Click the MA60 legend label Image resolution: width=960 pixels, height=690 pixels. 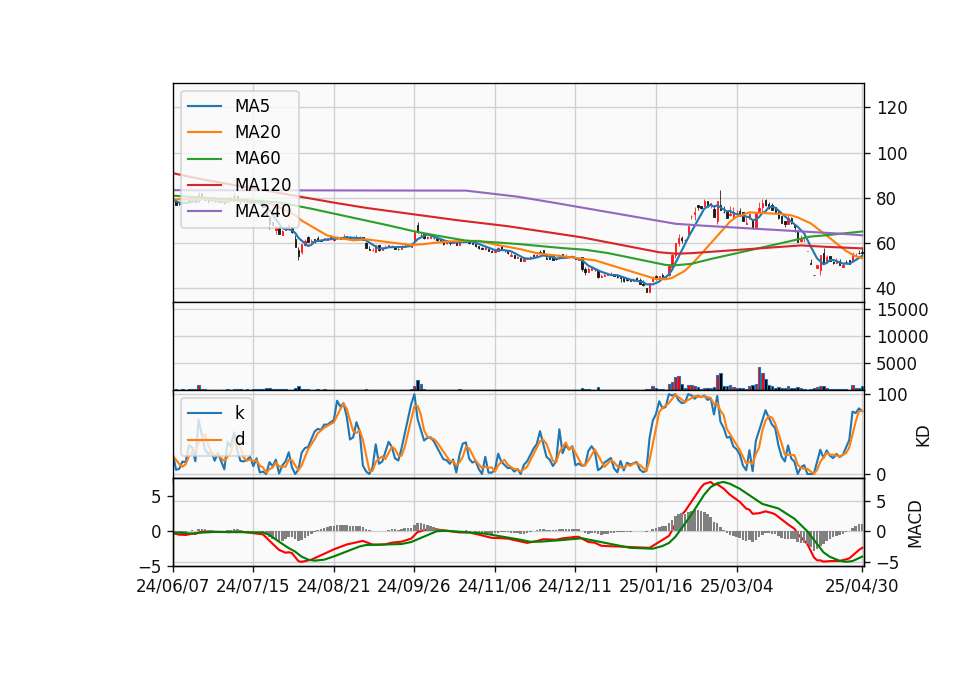[257, 159]
